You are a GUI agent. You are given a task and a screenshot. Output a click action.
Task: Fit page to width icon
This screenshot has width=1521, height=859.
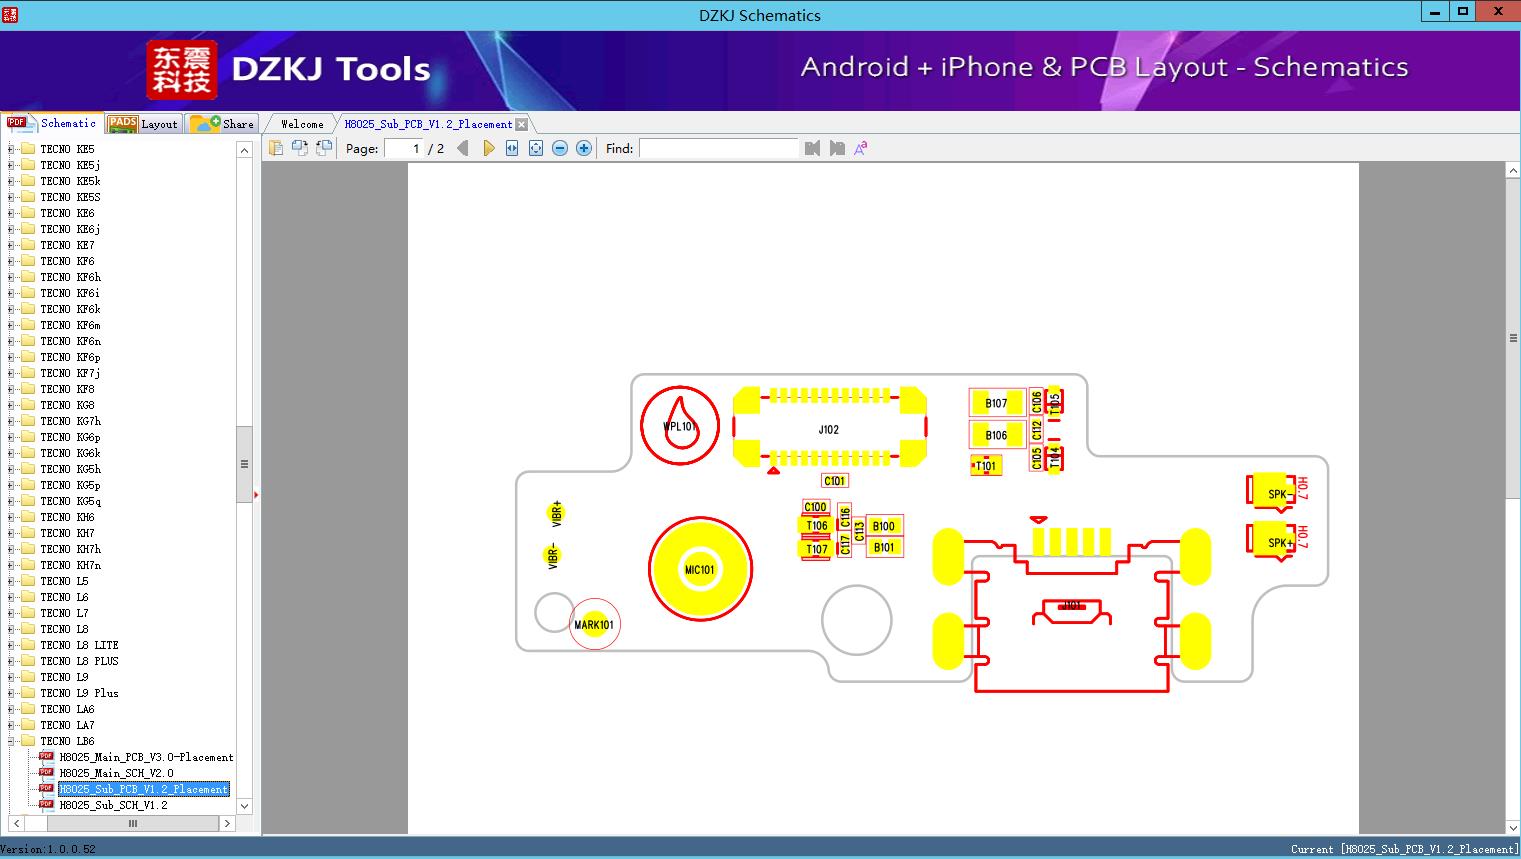point(512,148)
